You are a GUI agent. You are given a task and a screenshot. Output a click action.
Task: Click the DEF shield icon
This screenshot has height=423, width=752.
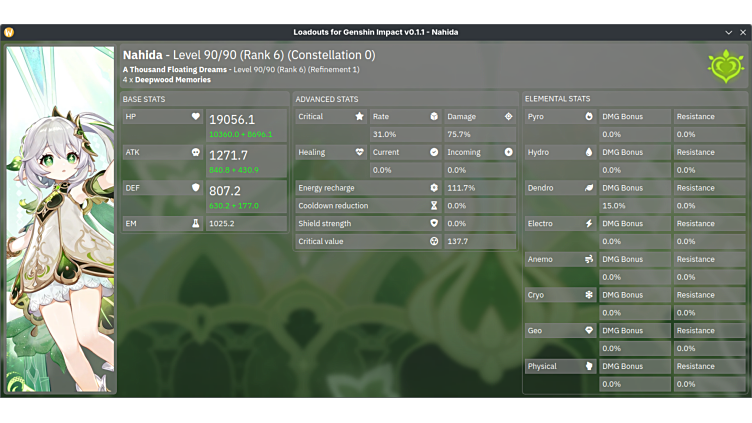tap(196, 188)
